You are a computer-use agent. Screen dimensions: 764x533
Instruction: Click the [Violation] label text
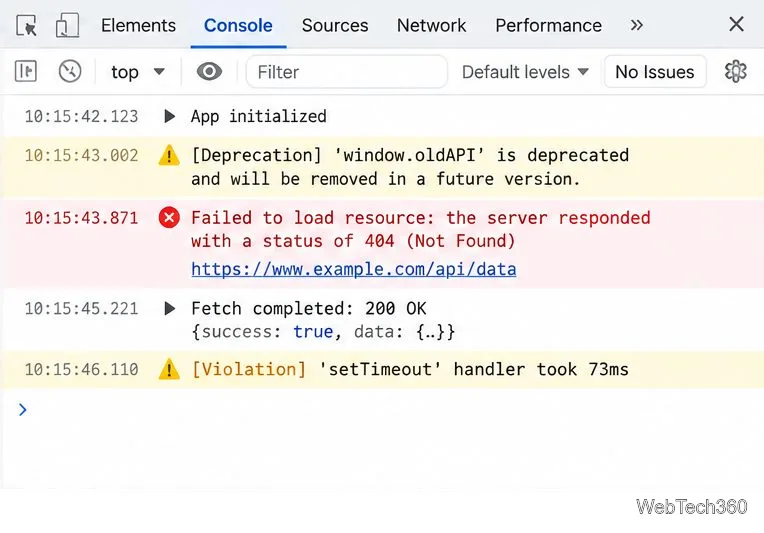[249, 369]
